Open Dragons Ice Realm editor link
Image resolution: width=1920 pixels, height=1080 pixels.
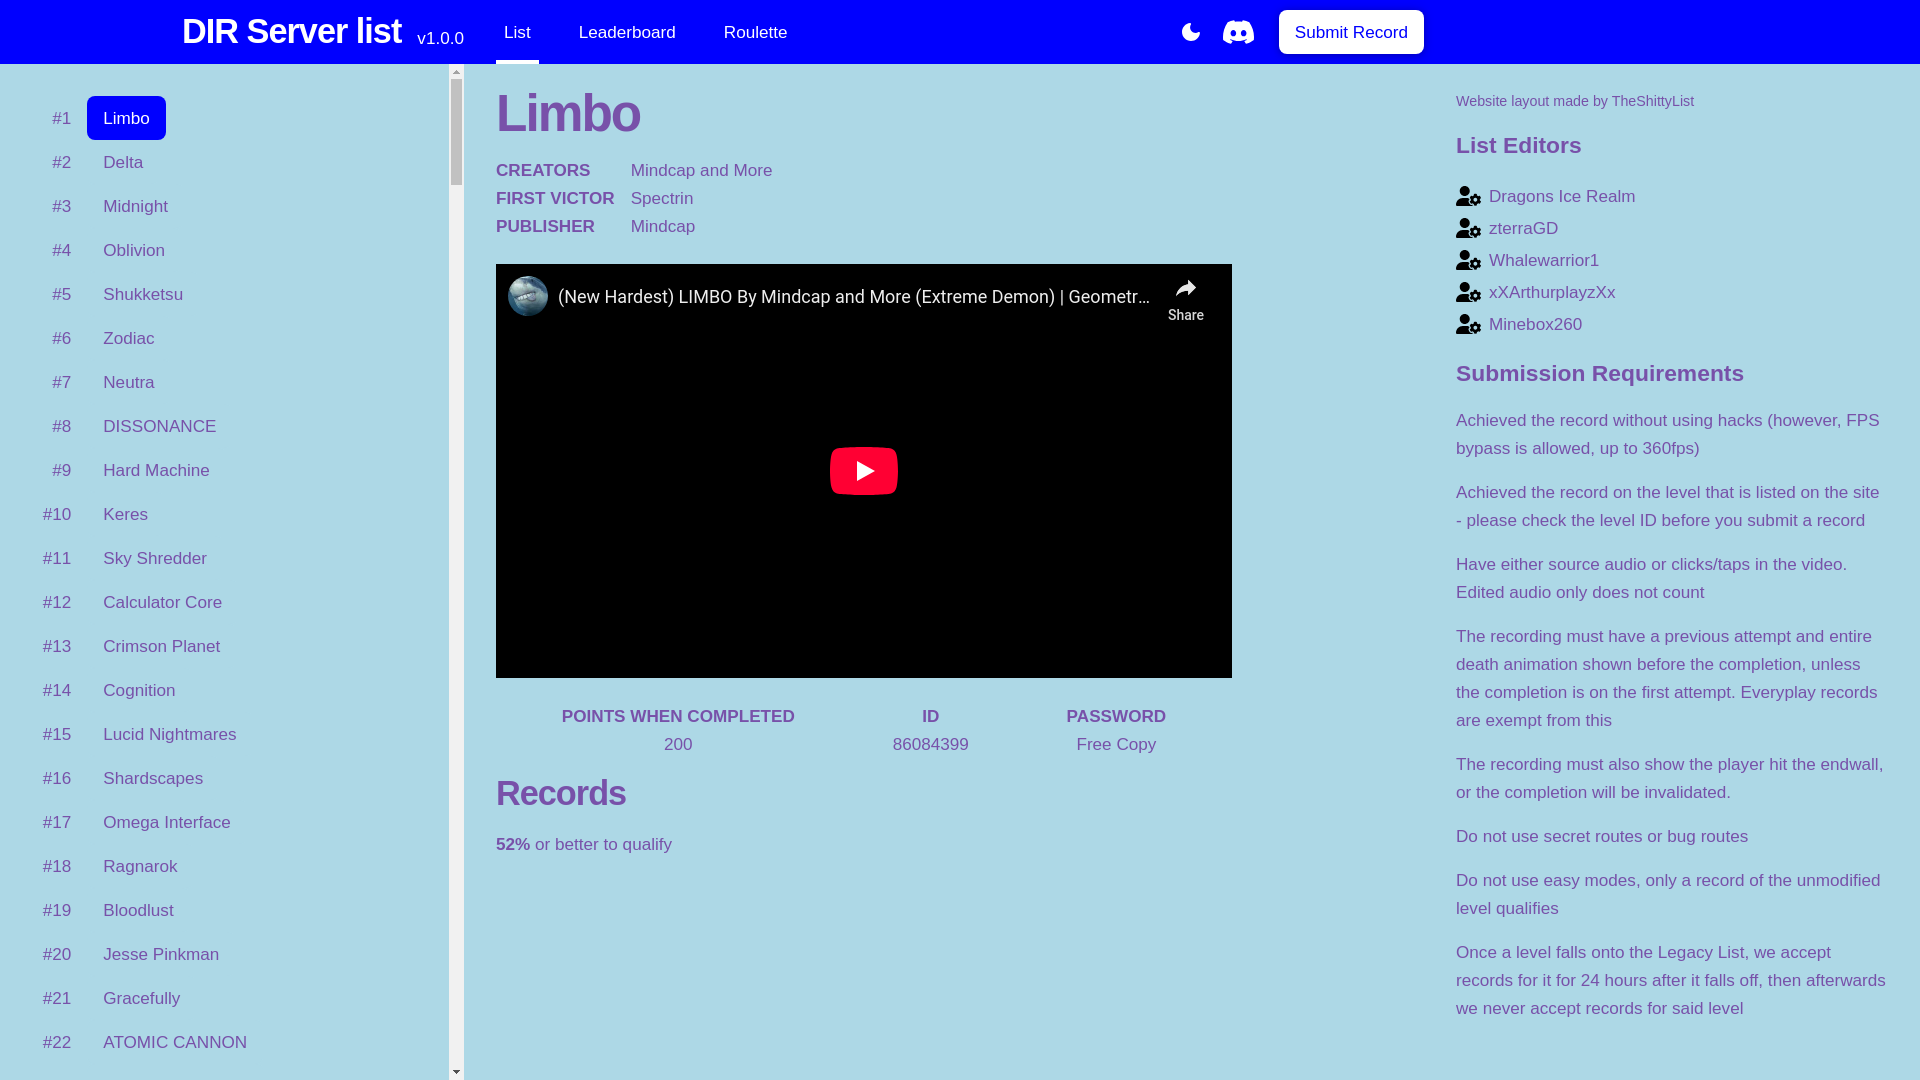tap(1562, 197)
